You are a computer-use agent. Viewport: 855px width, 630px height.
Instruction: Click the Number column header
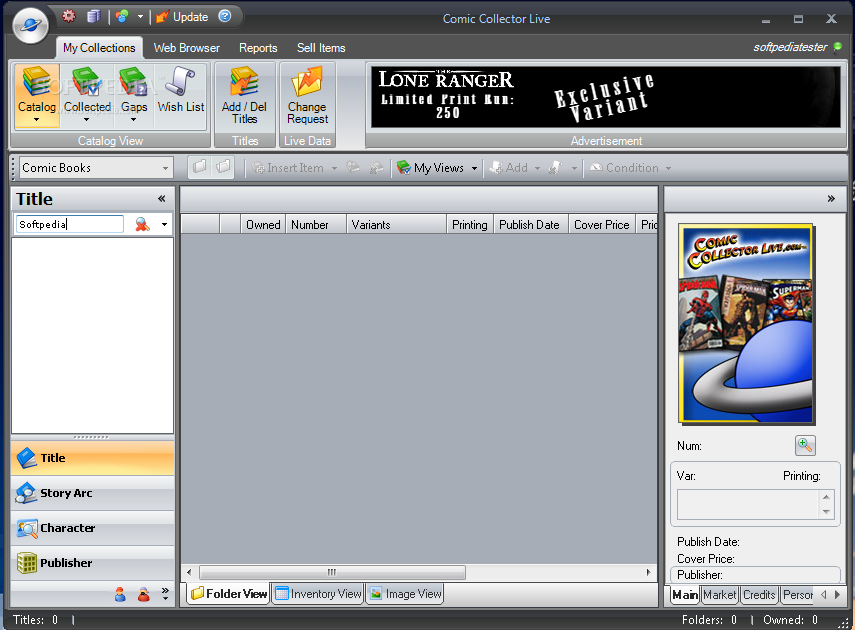click(x=316, y=225)
